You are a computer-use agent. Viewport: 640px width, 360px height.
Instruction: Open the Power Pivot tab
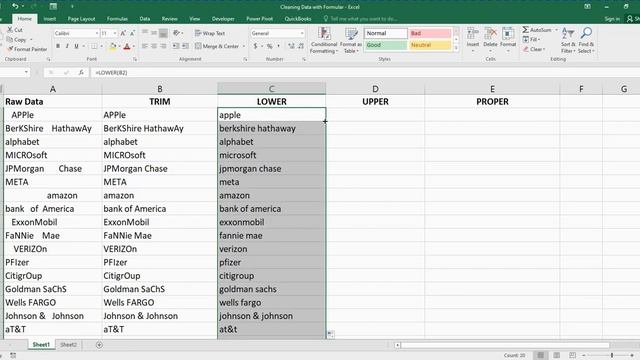[259, 19]
